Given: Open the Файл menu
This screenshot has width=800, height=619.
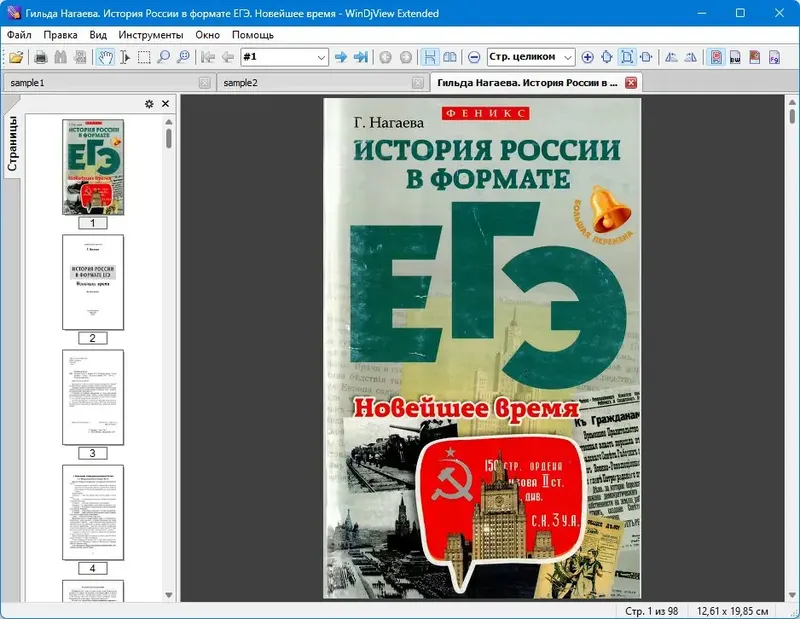Looking at the screenshot, I should [x=19, y=35].
